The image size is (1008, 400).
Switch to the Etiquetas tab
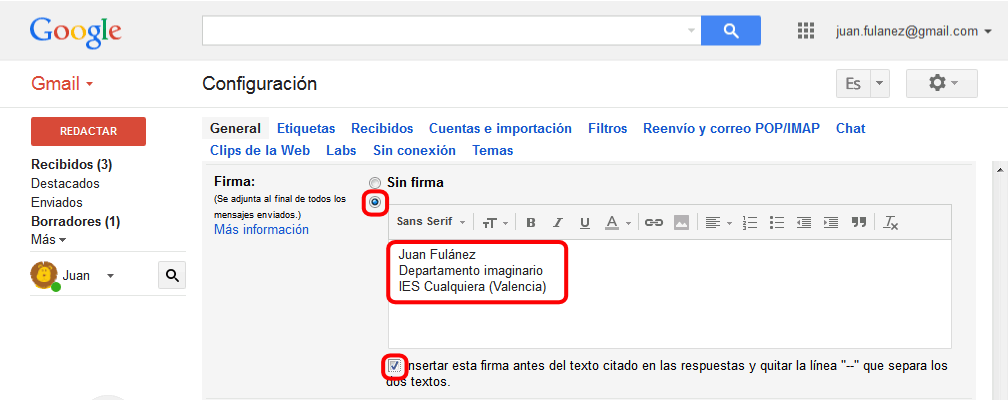pos(306,128)
